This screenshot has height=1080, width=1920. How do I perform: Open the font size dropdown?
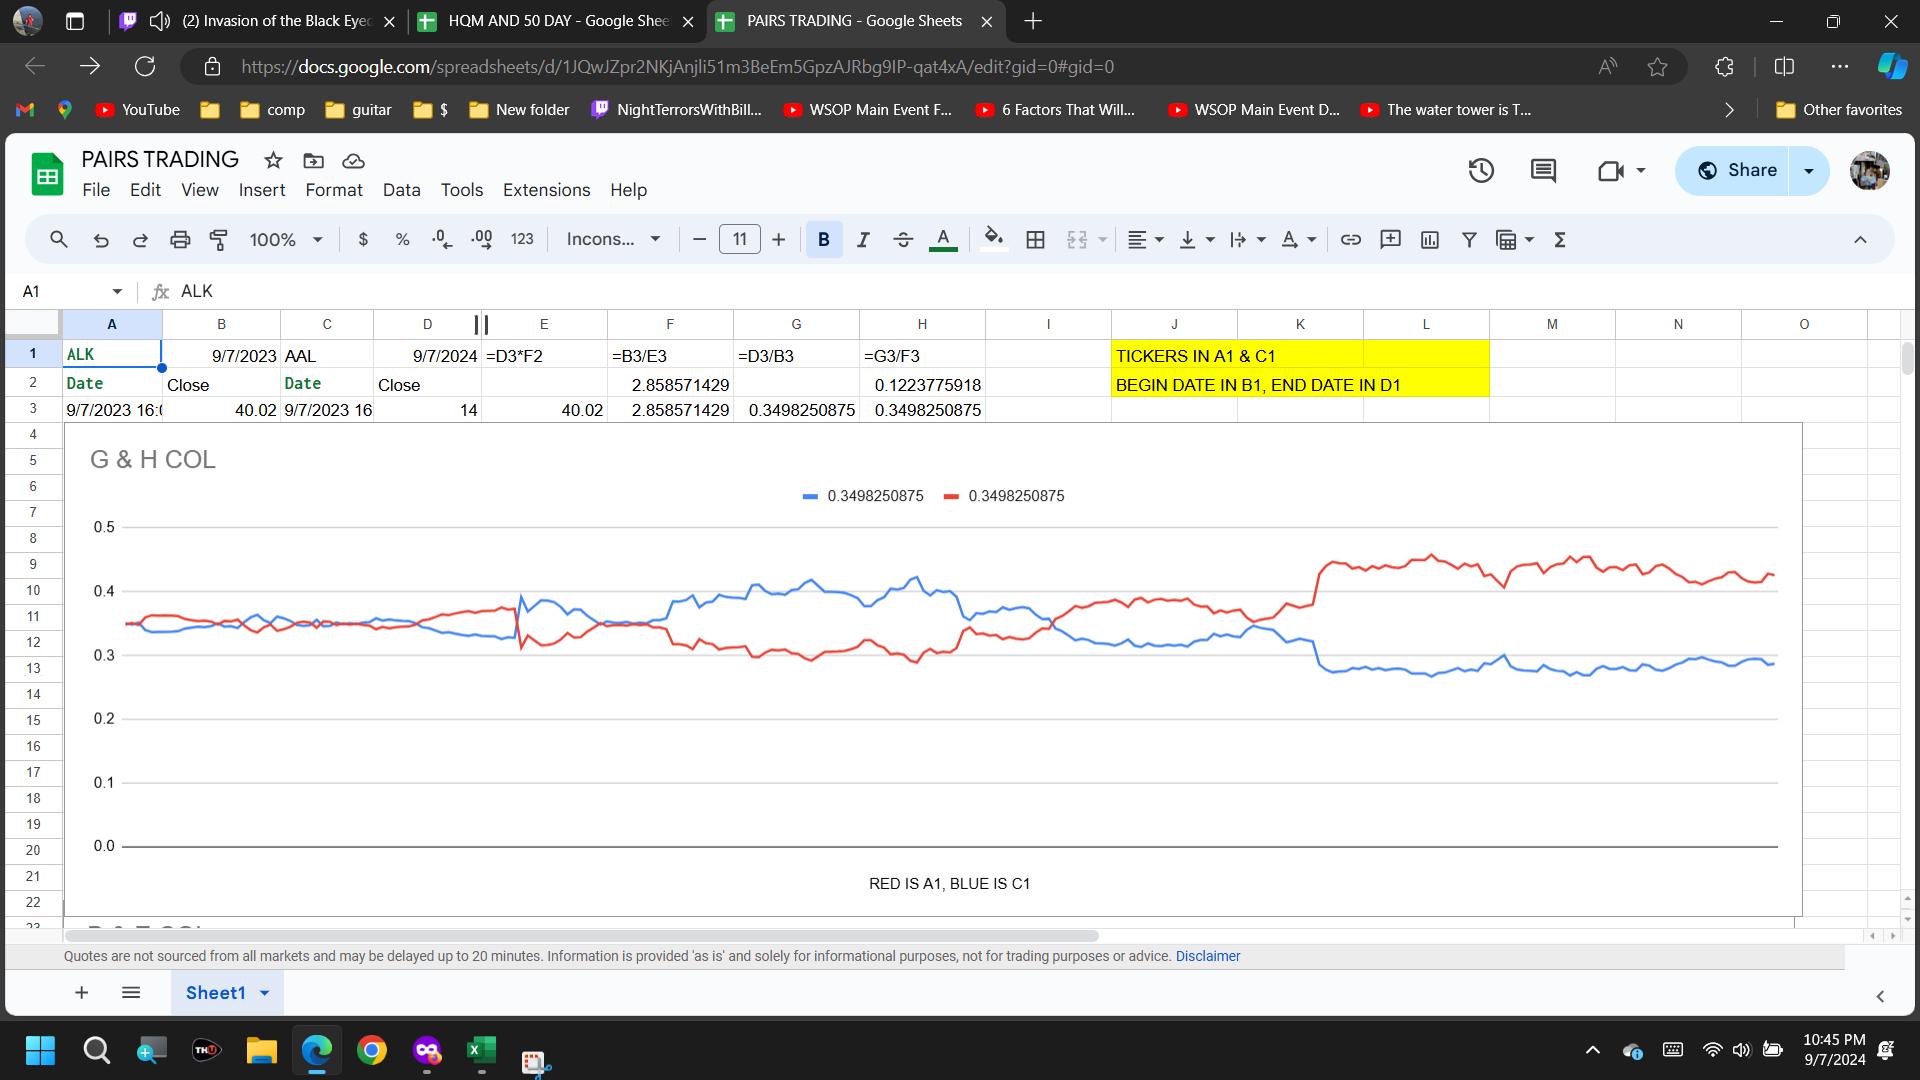(x=739, y=239)
